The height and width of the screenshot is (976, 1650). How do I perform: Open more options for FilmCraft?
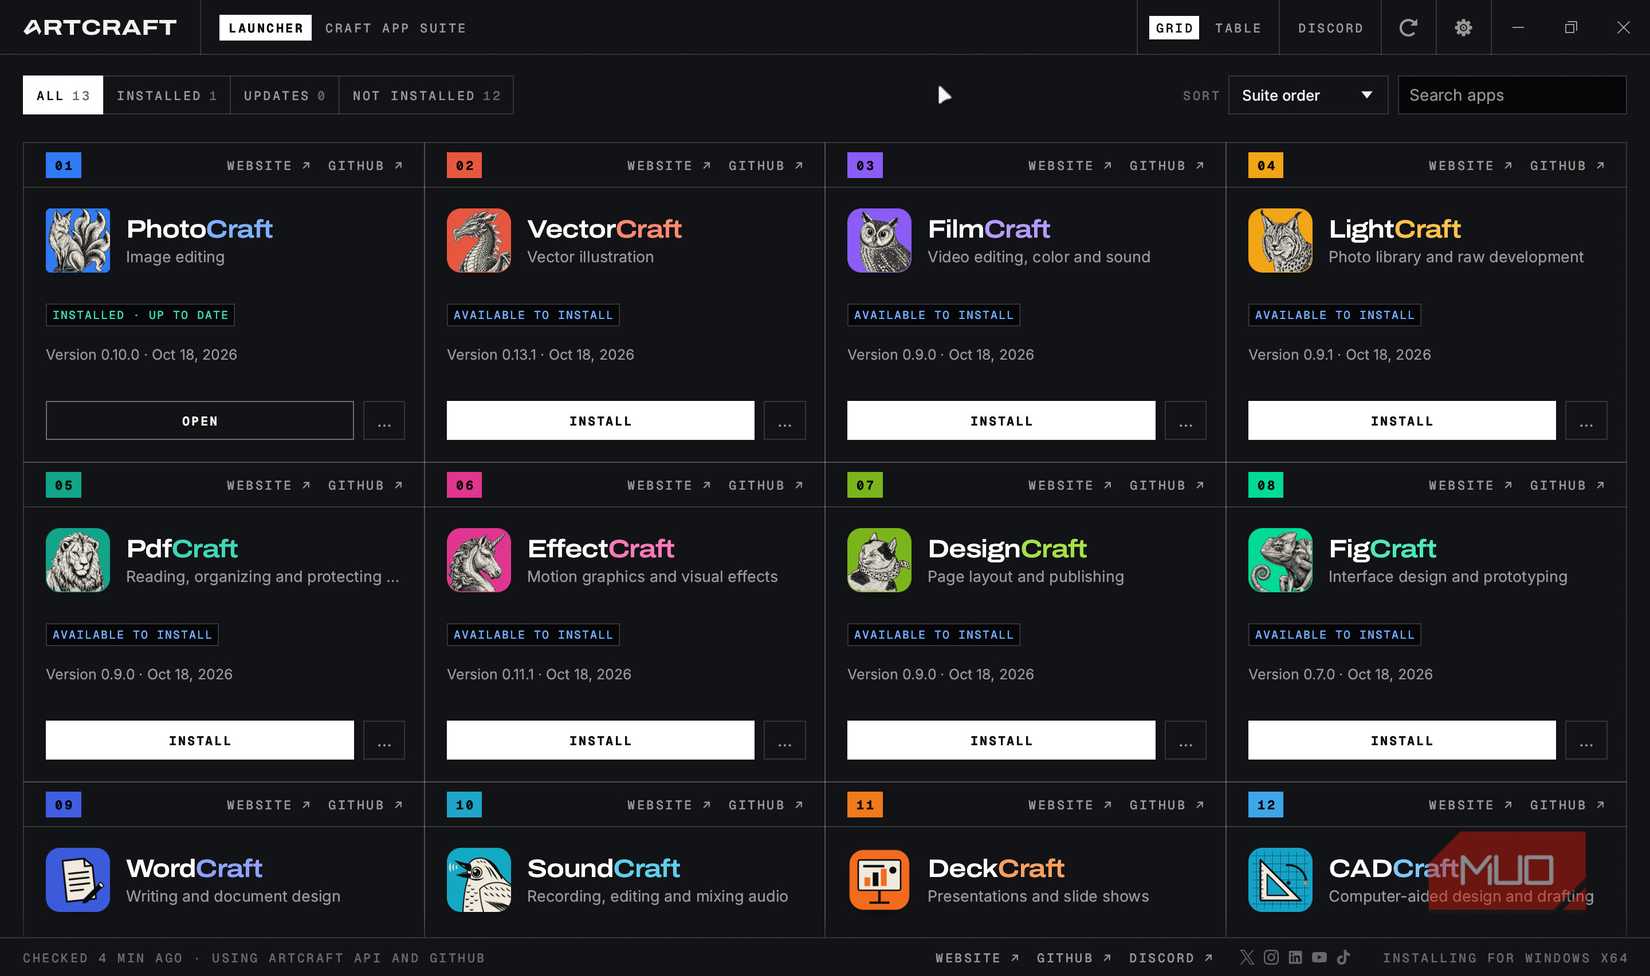point(1185,421)
